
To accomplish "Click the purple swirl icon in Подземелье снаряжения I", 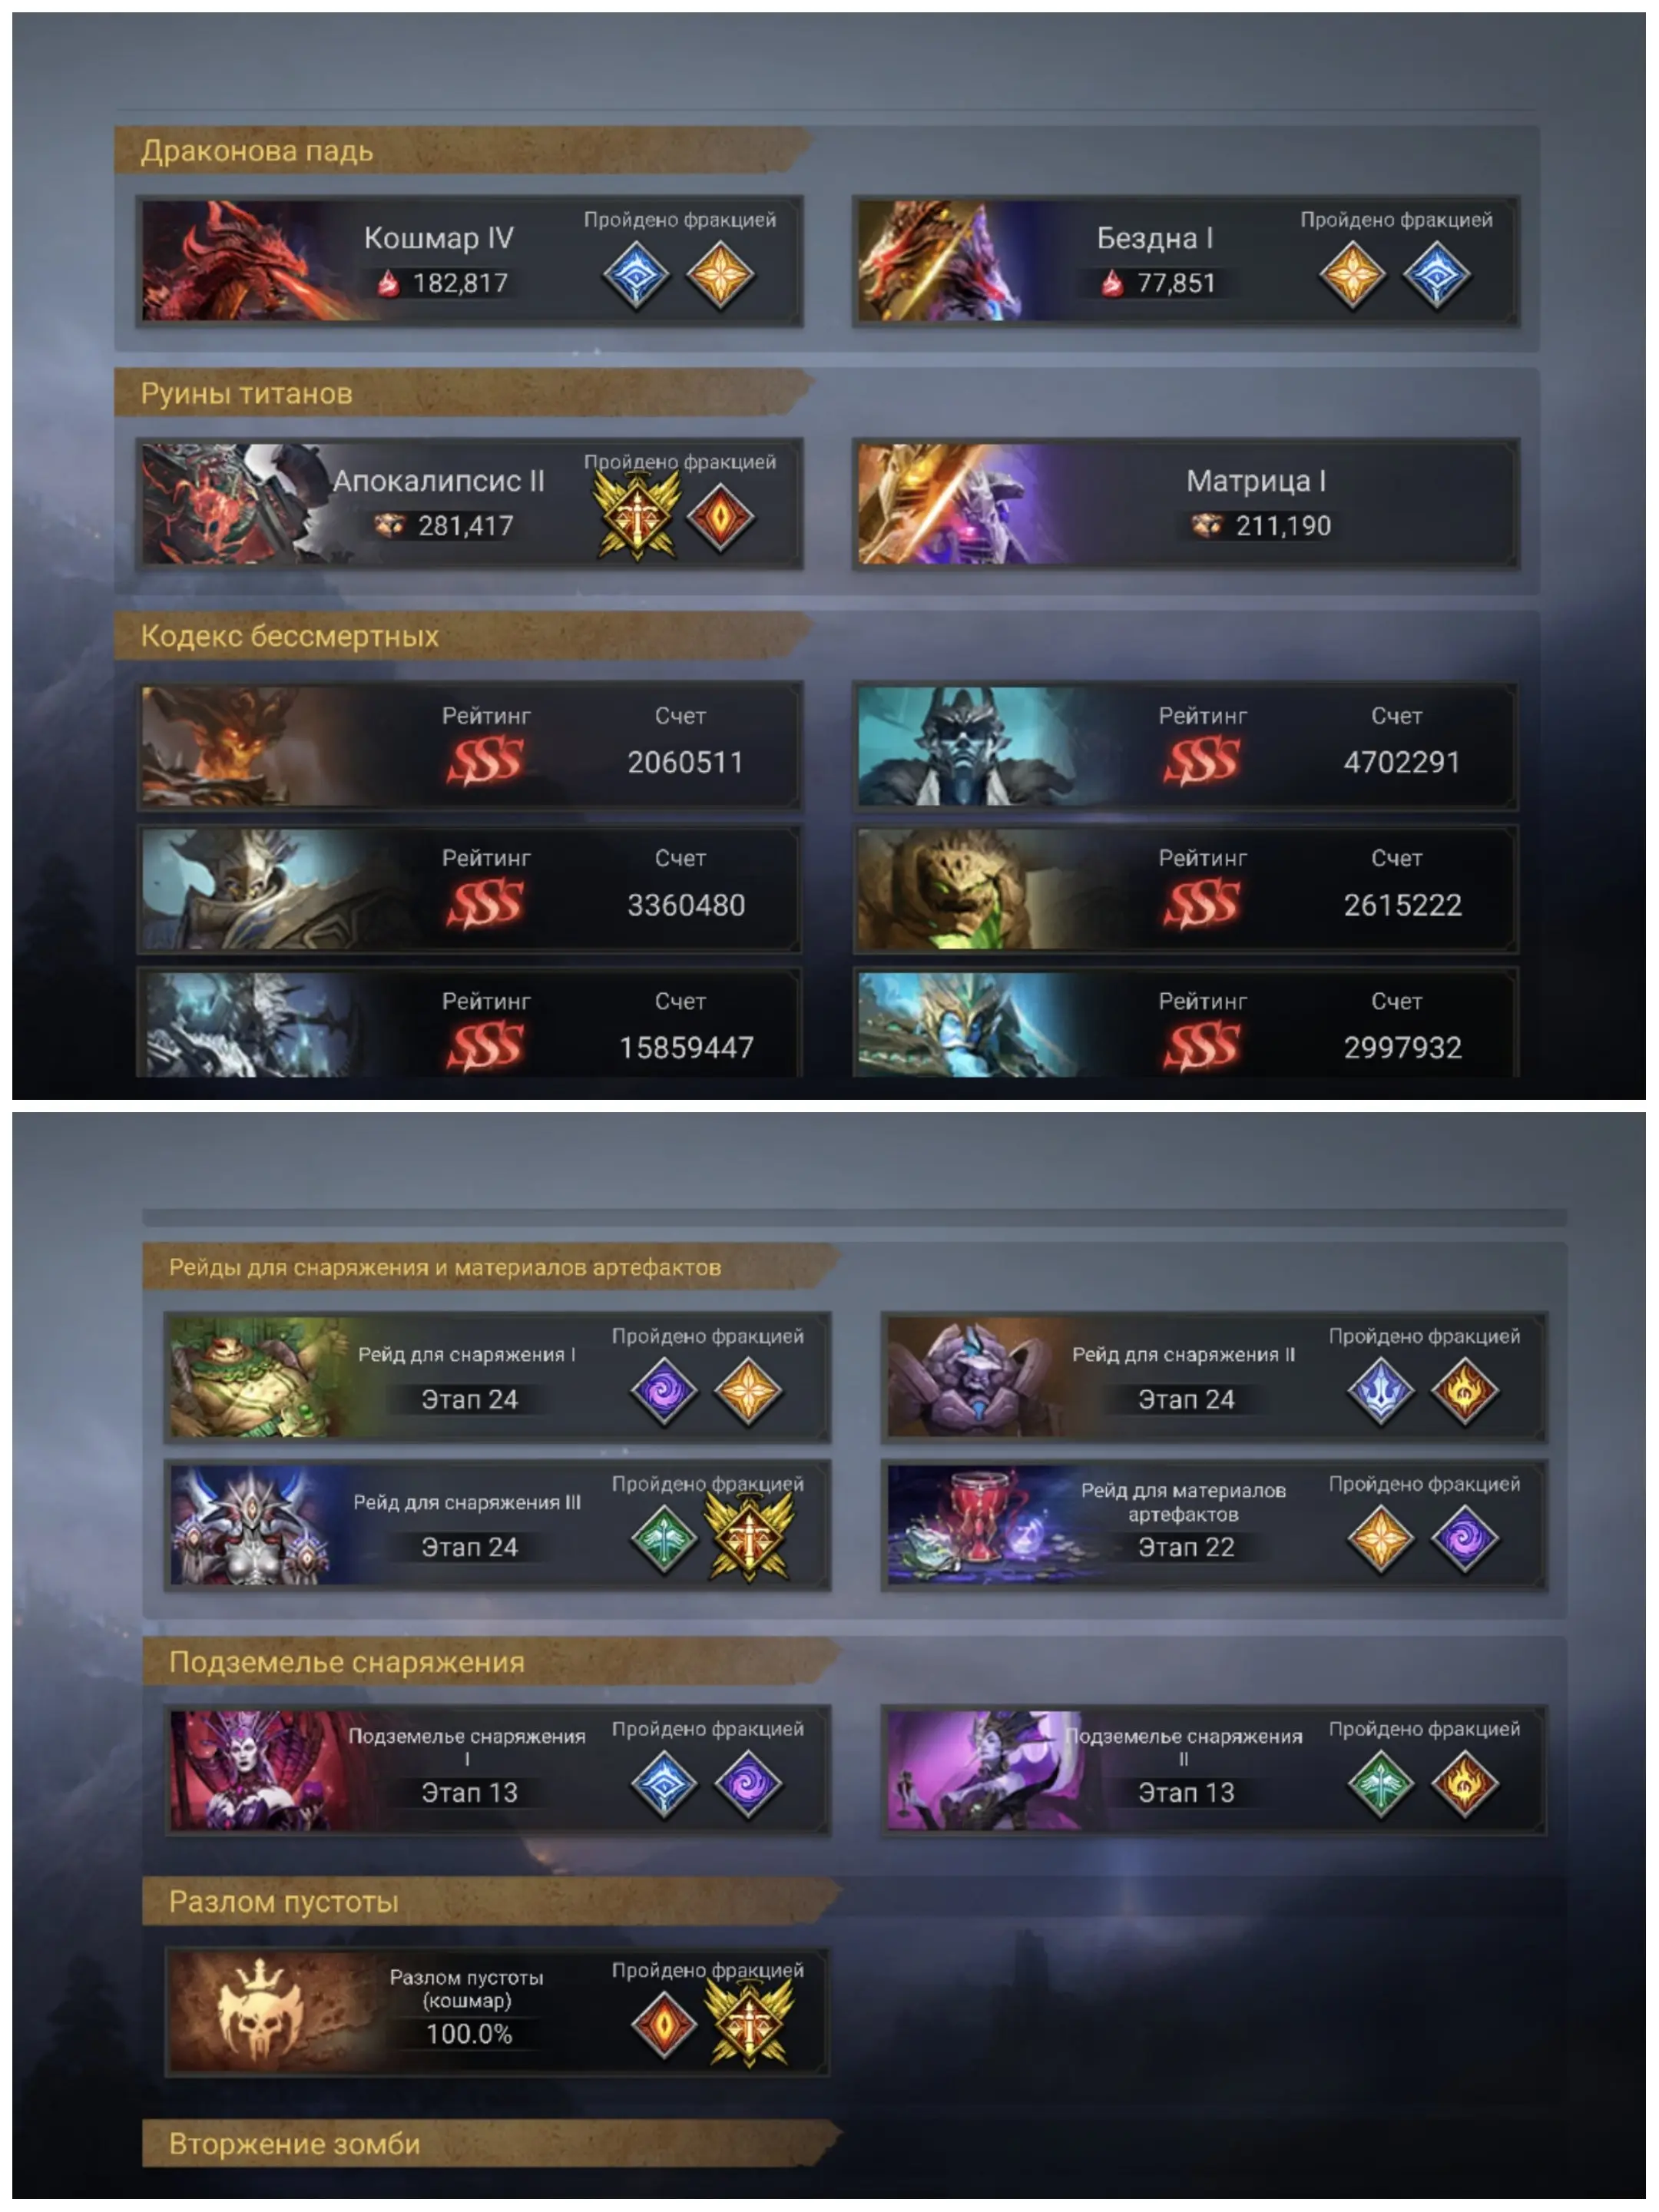I will point(748,1784).
